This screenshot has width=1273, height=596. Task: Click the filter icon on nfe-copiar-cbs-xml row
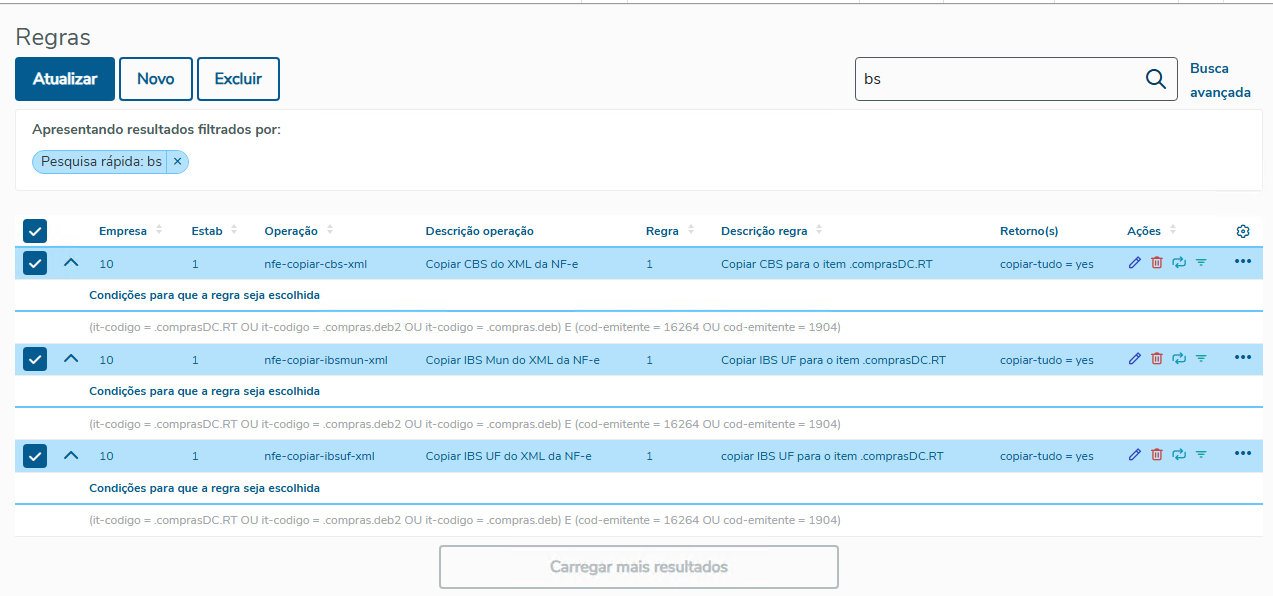click(x=1201, y=263)
